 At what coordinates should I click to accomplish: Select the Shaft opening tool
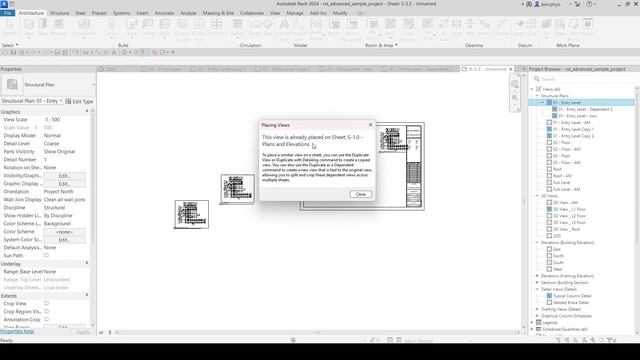click(456, 27)
